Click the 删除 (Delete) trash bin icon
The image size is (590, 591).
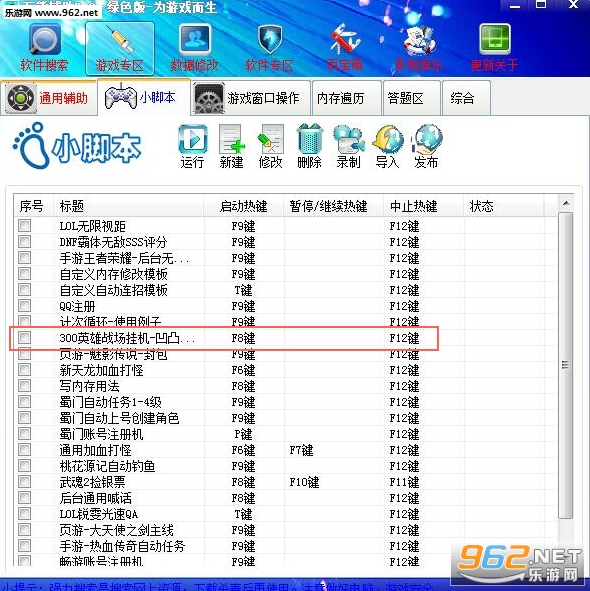point(310,139)
